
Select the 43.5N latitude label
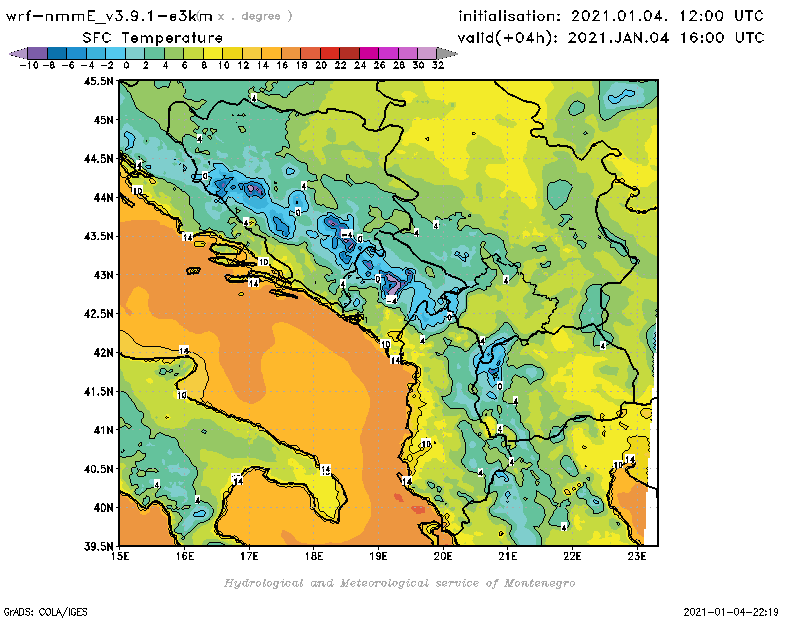pyautogui.click(x=98, y=236)
